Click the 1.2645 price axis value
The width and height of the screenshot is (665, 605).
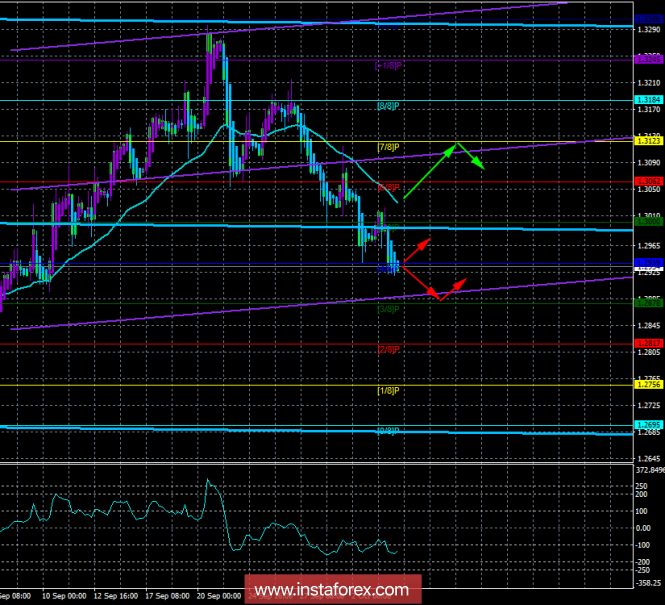[x=649, y=459]
